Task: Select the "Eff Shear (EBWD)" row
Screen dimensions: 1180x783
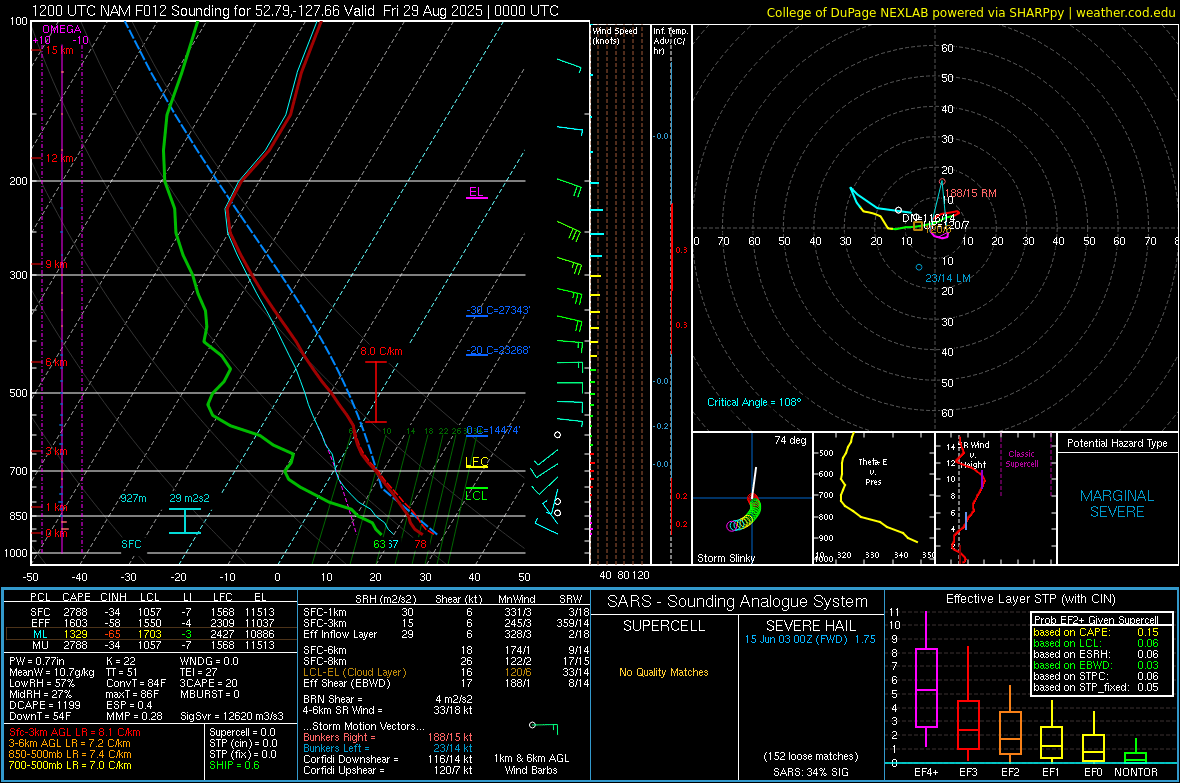Action: (x=446, y=683)
